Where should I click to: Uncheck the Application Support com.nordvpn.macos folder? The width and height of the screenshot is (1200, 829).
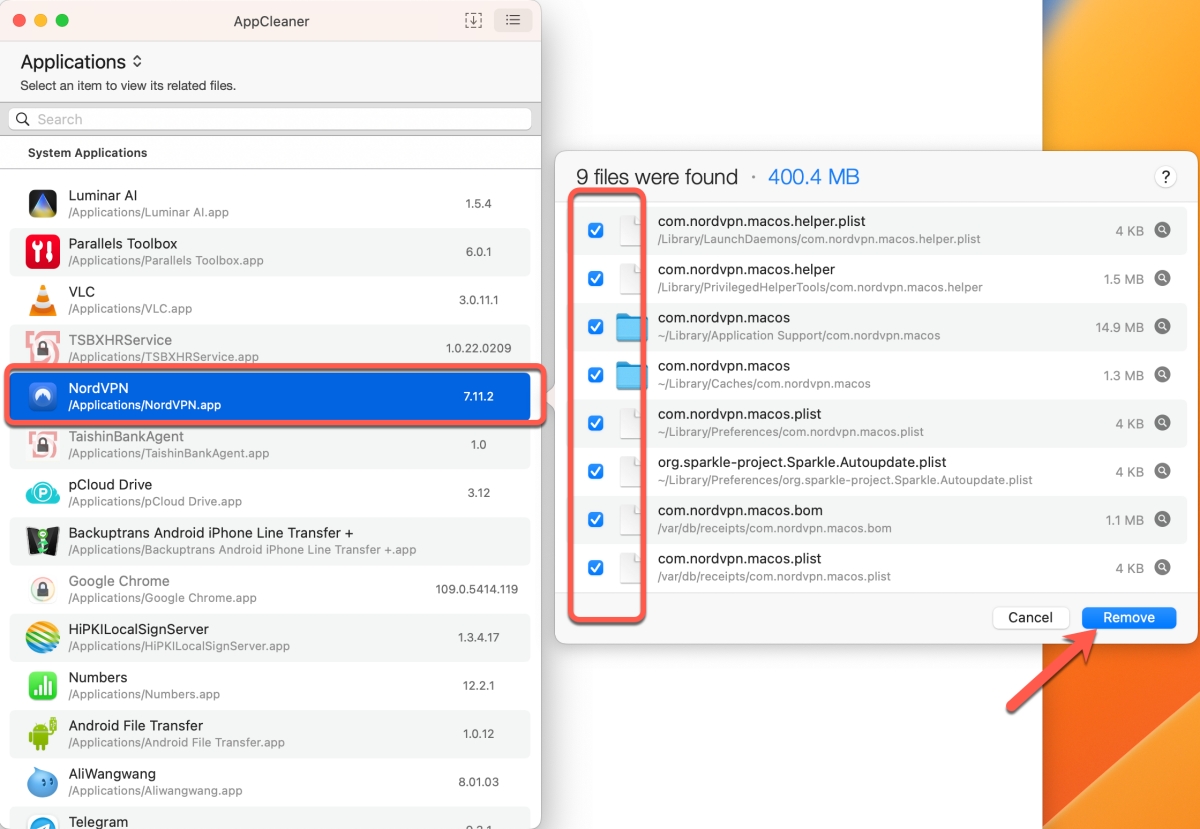596,327
